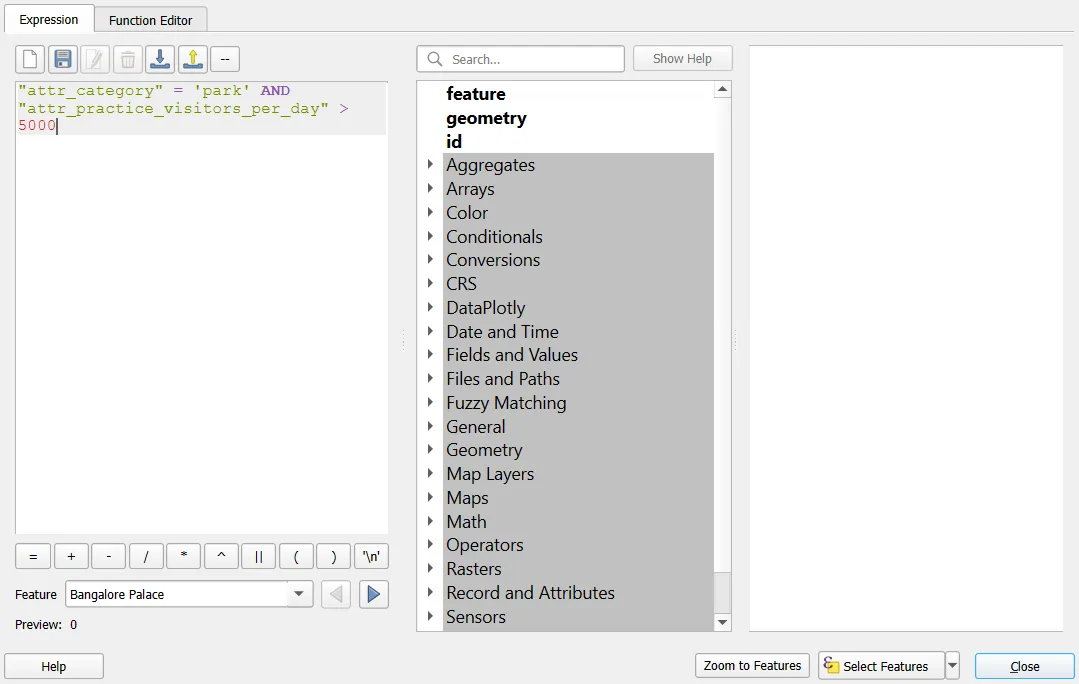The width and height of the screenshot is (1079, 684).
Task: Click the function list scroll down arrow
Action: point(722,622)
